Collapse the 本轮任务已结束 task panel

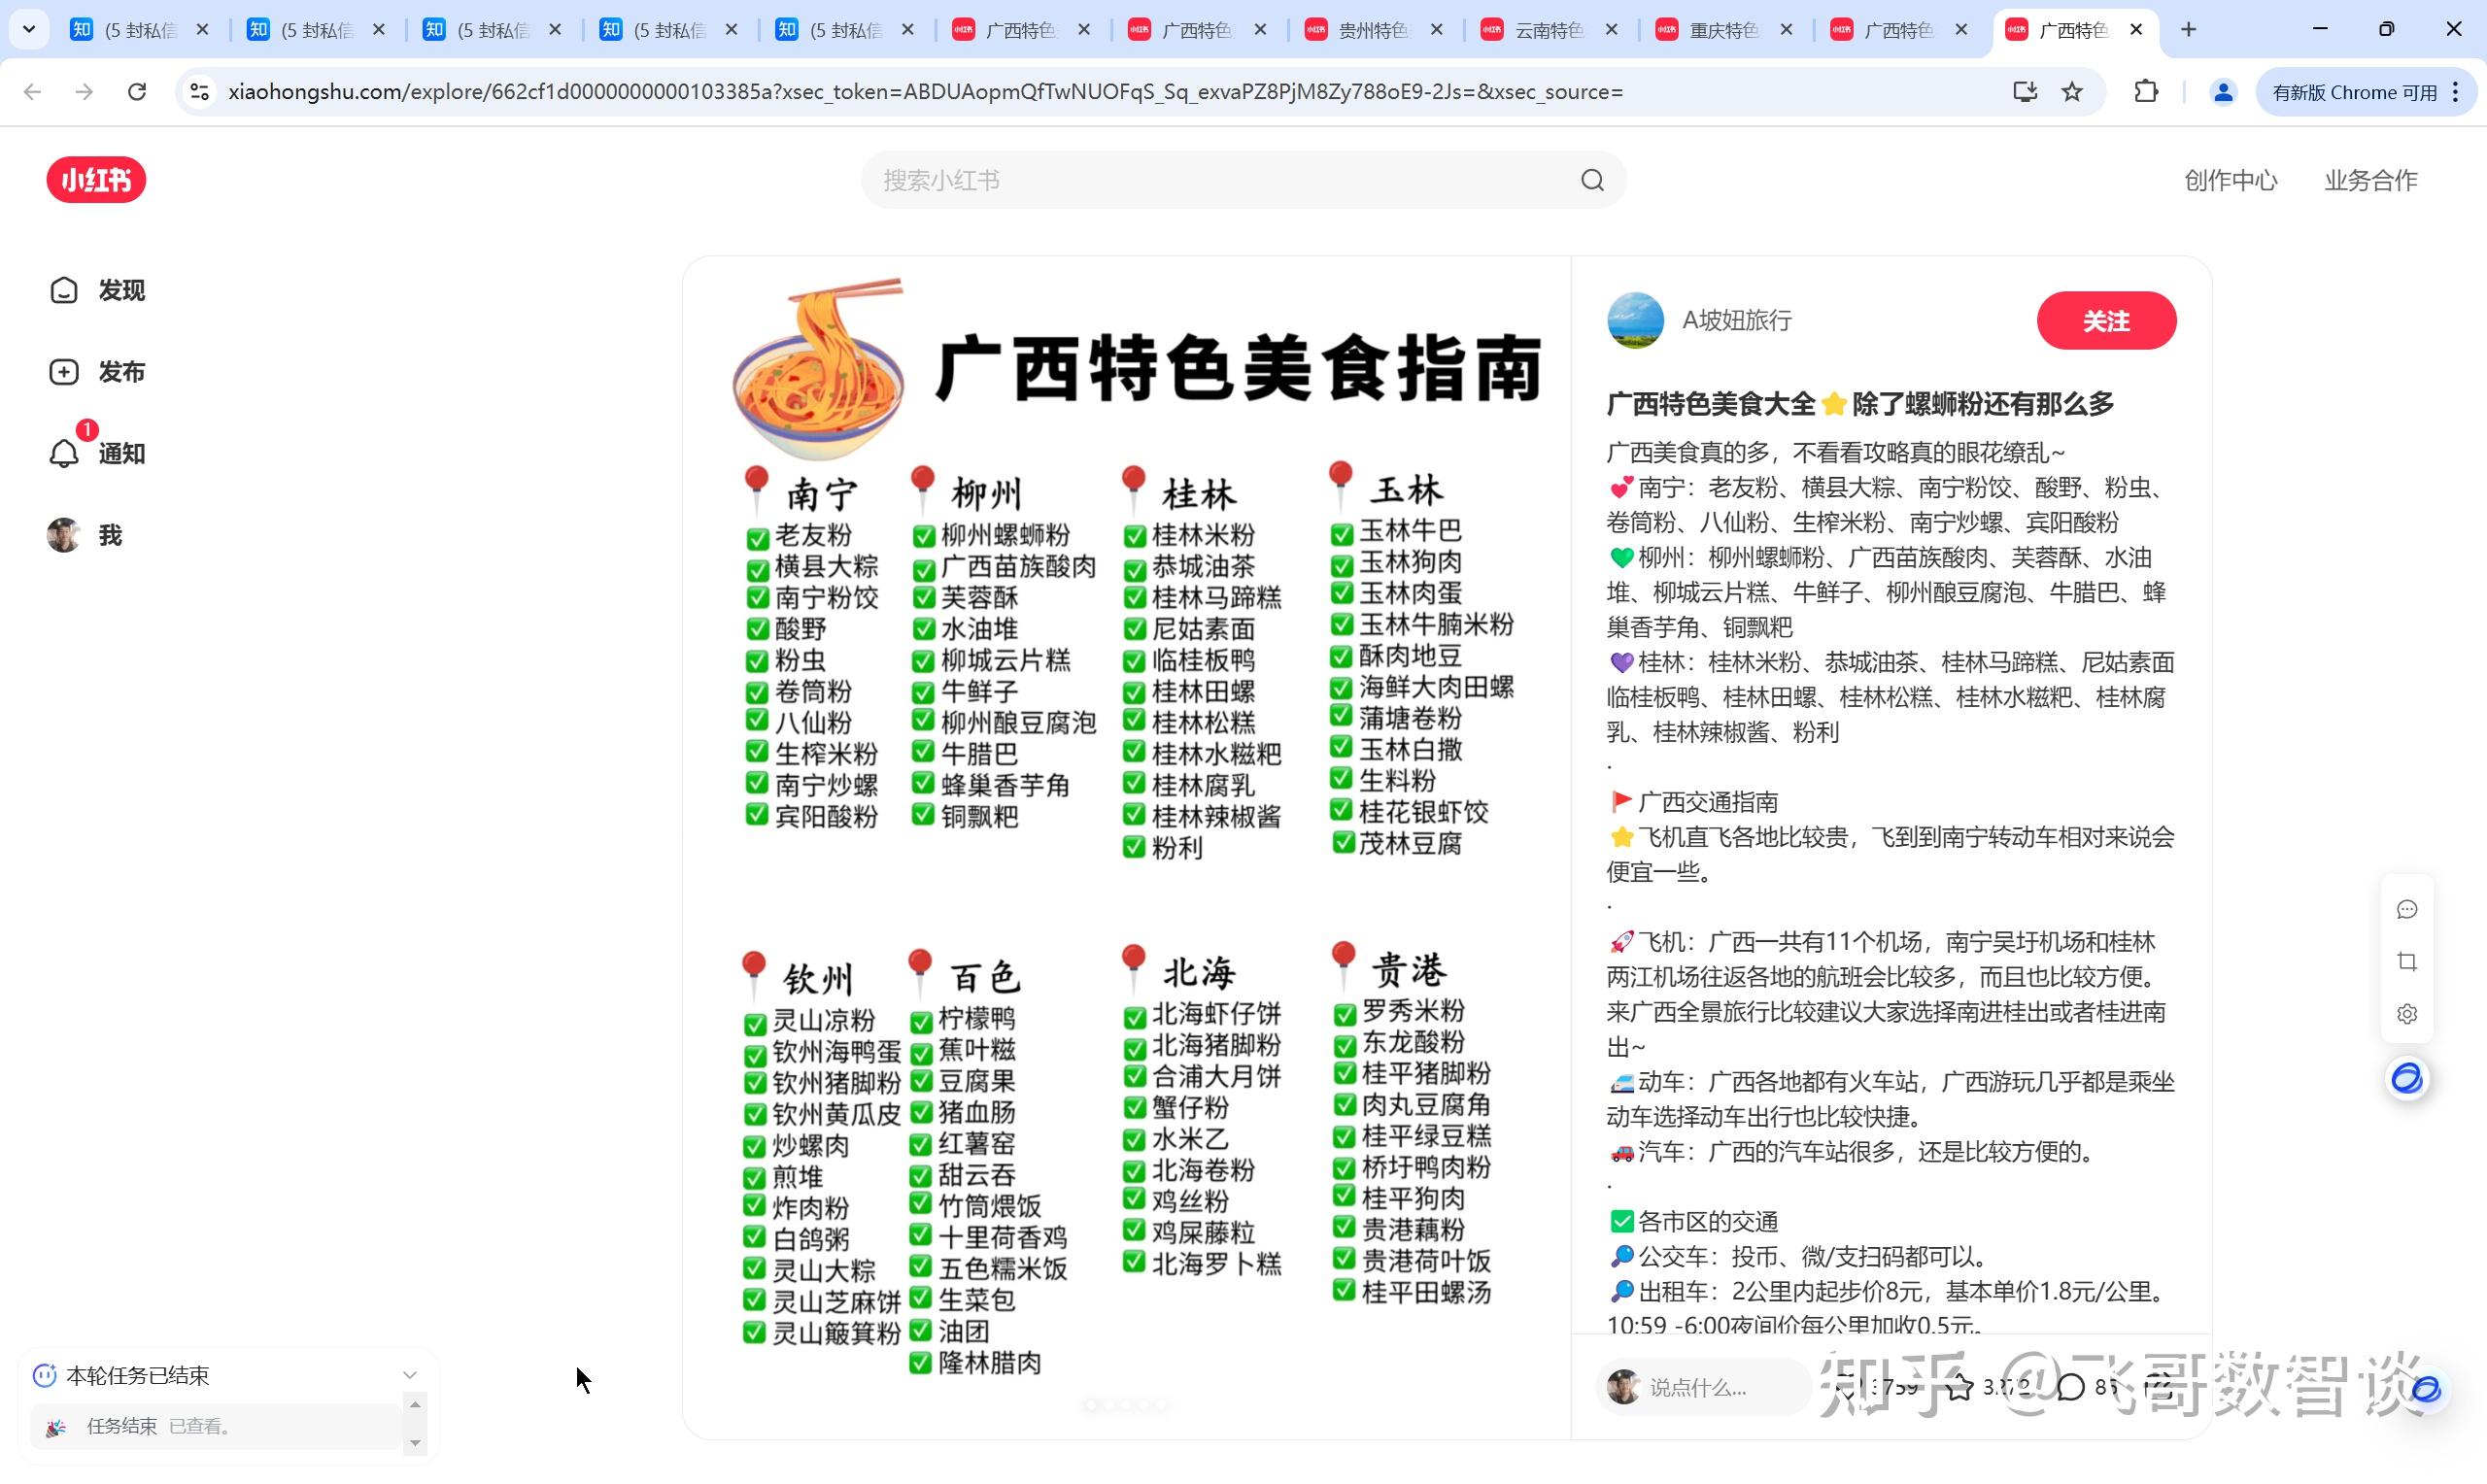(409, 1375)
